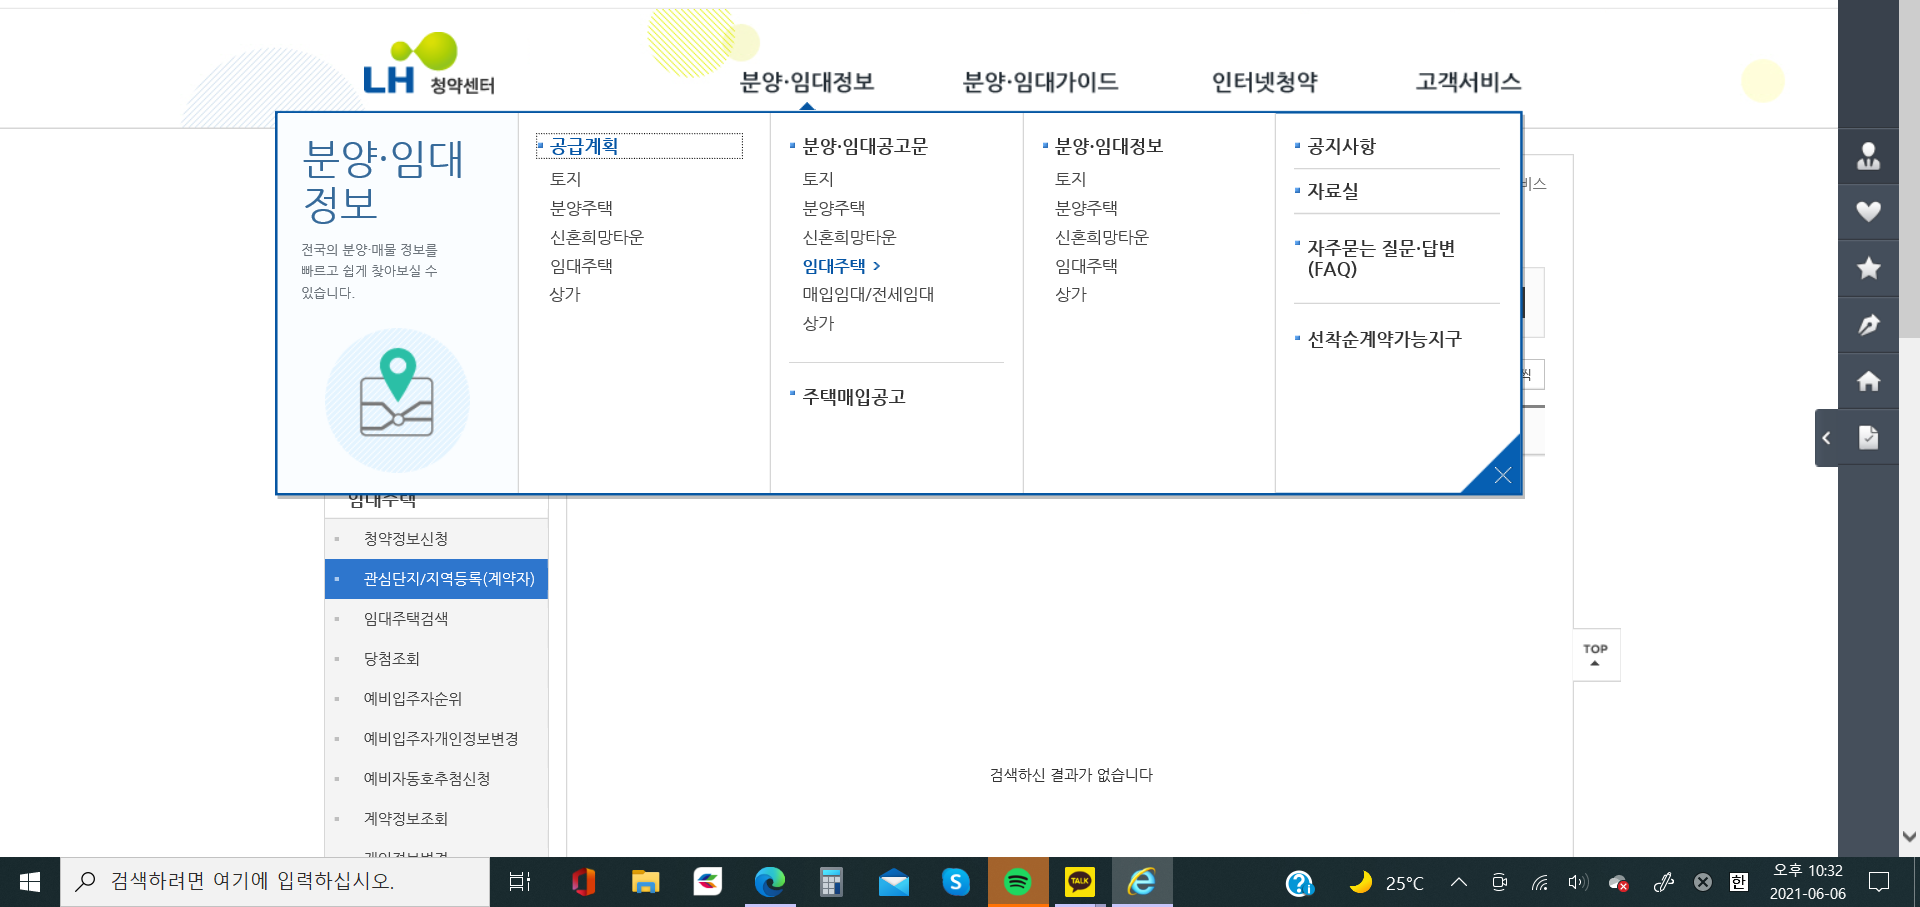Select 분양·임대공고문 heading
This screenshot has width=1920, height=907.
pyautogui.click(x=865, y=146)
